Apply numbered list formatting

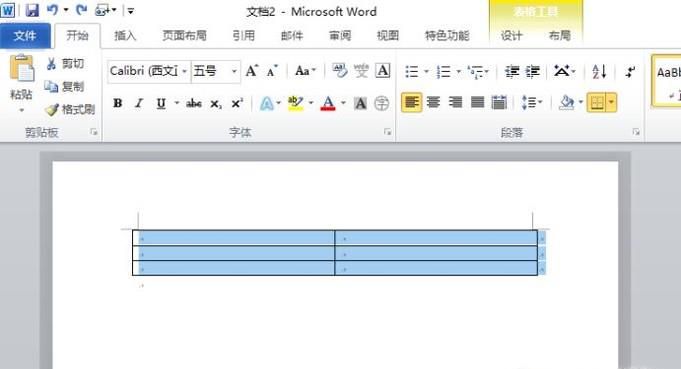click(x=443, y=71)
